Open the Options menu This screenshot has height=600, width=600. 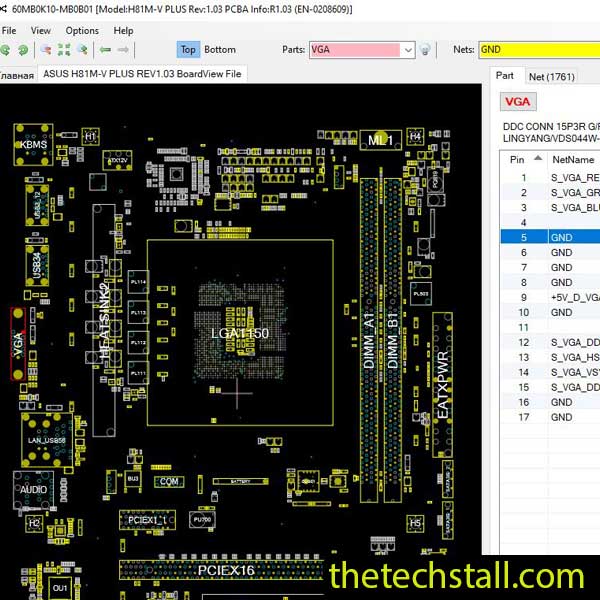pos(82,30)
